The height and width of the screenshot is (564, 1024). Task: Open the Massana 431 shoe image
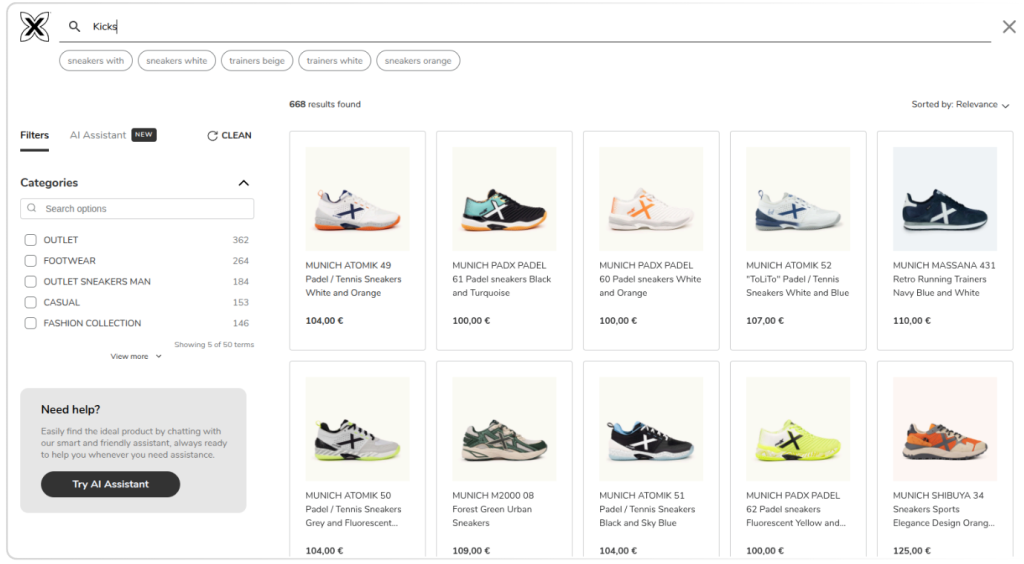click(945, 199)
